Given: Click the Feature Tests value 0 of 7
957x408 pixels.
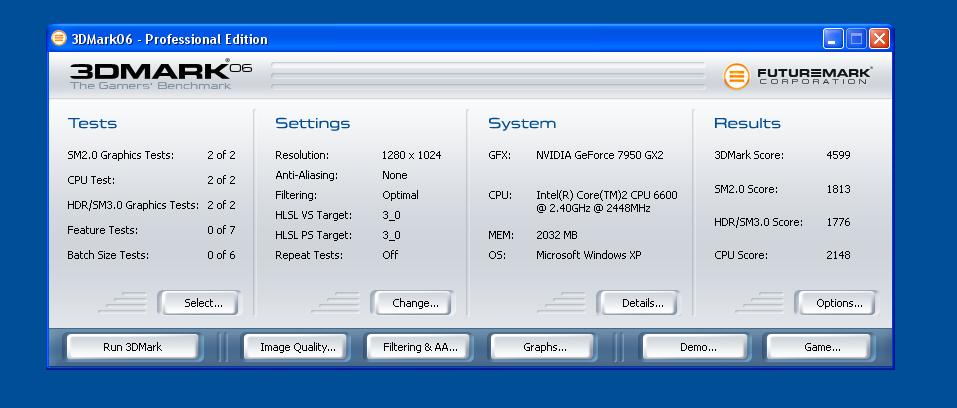Looking at the screenshot, I should tap(221, 230).
